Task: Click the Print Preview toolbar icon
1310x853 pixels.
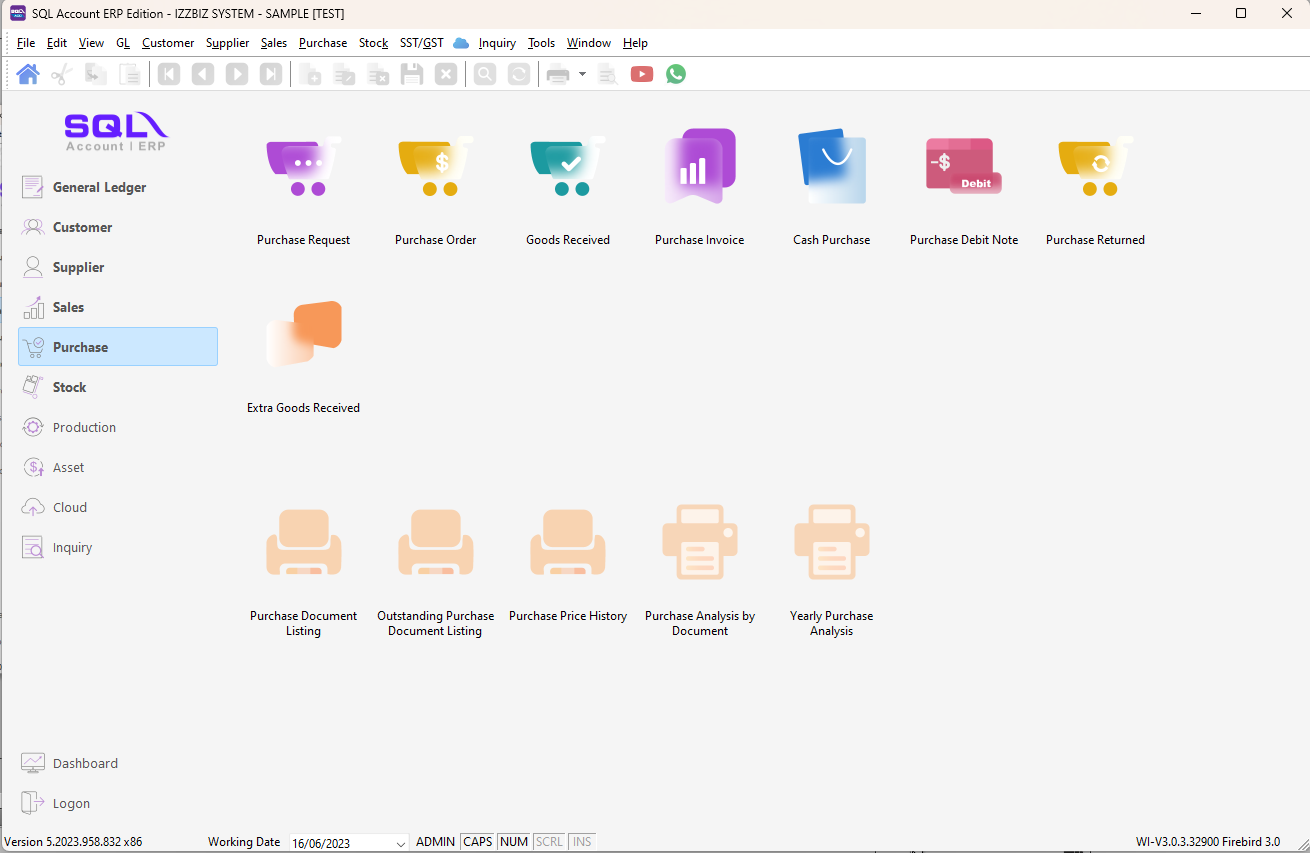Action: (x=608, y=74)
